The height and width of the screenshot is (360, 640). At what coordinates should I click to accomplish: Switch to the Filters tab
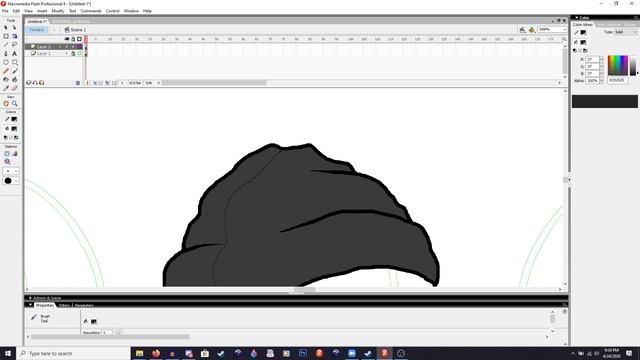[64, 305]
